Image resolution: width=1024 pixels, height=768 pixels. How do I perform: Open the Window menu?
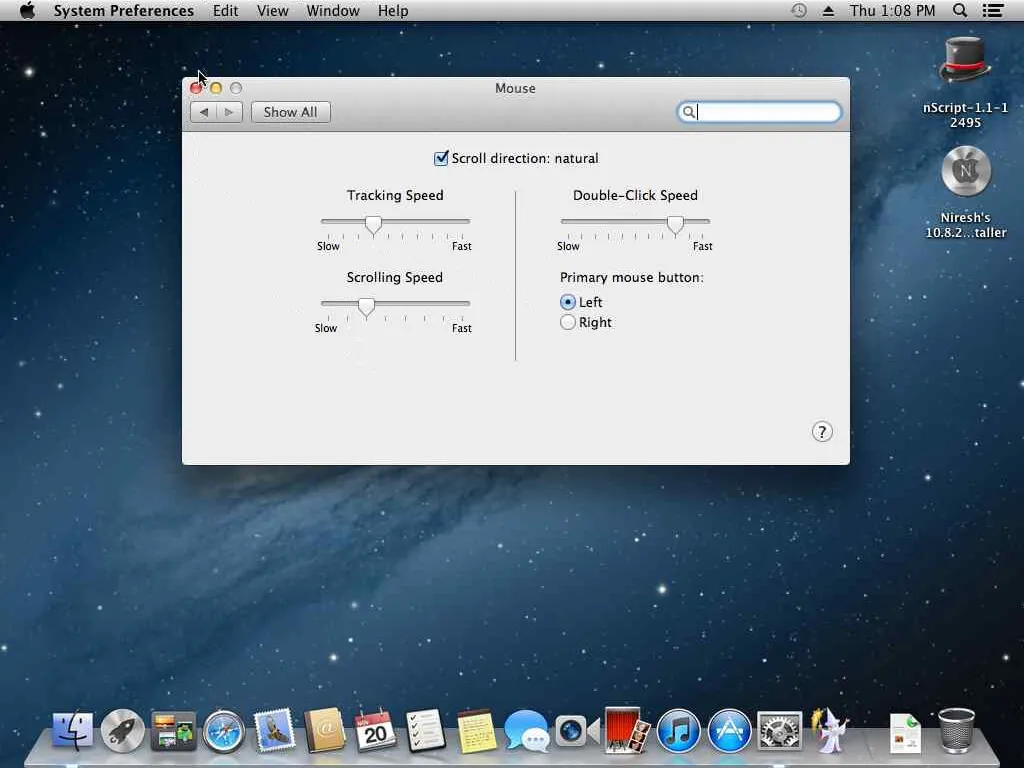click(x=333, y=10)
